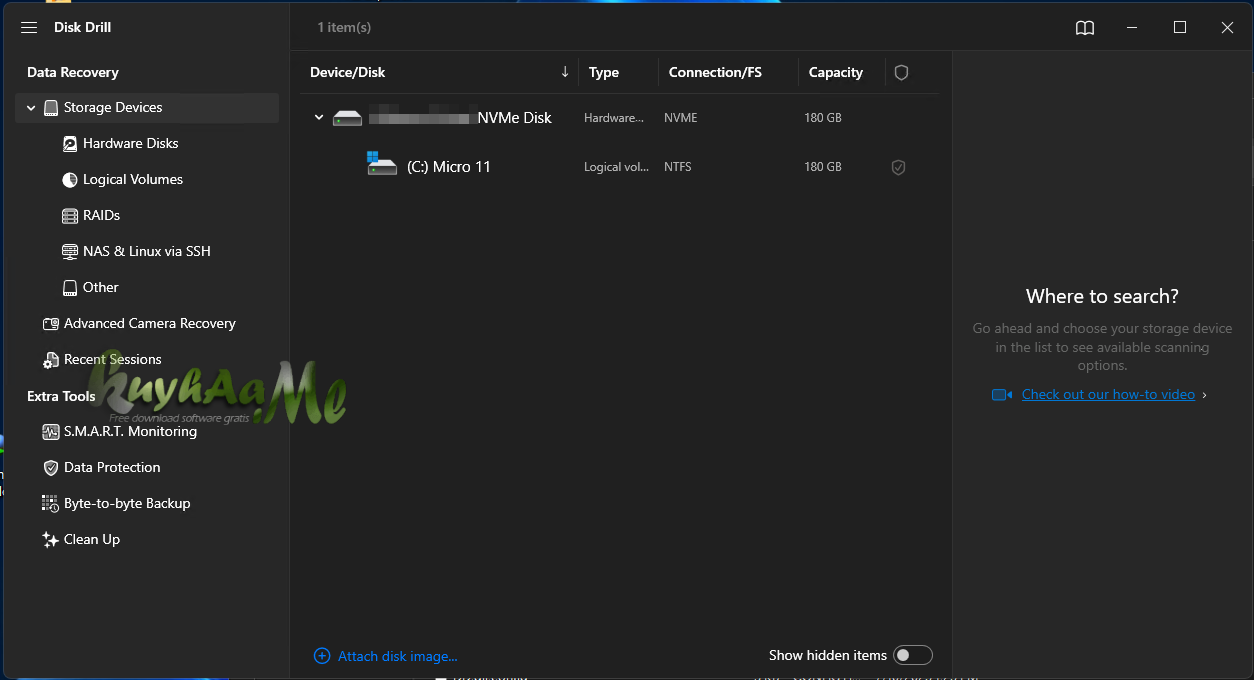
Task: Collapse the NVMe Disk tree row
Action: coord(319,118)
